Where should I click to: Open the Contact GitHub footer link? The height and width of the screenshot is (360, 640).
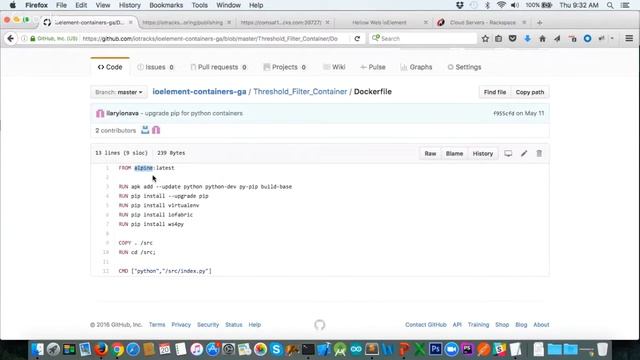(426, 325)
